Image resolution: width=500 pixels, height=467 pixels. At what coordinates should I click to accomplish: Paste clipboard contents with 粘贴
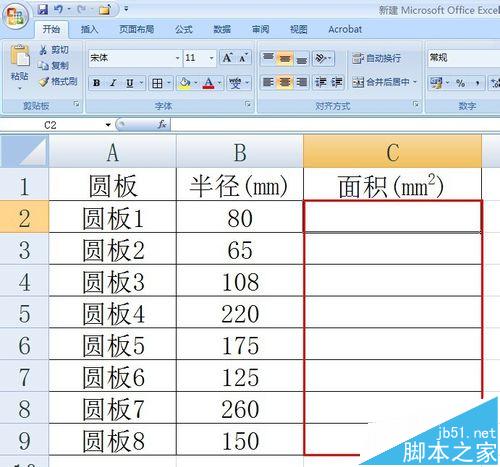pos(19,67)
